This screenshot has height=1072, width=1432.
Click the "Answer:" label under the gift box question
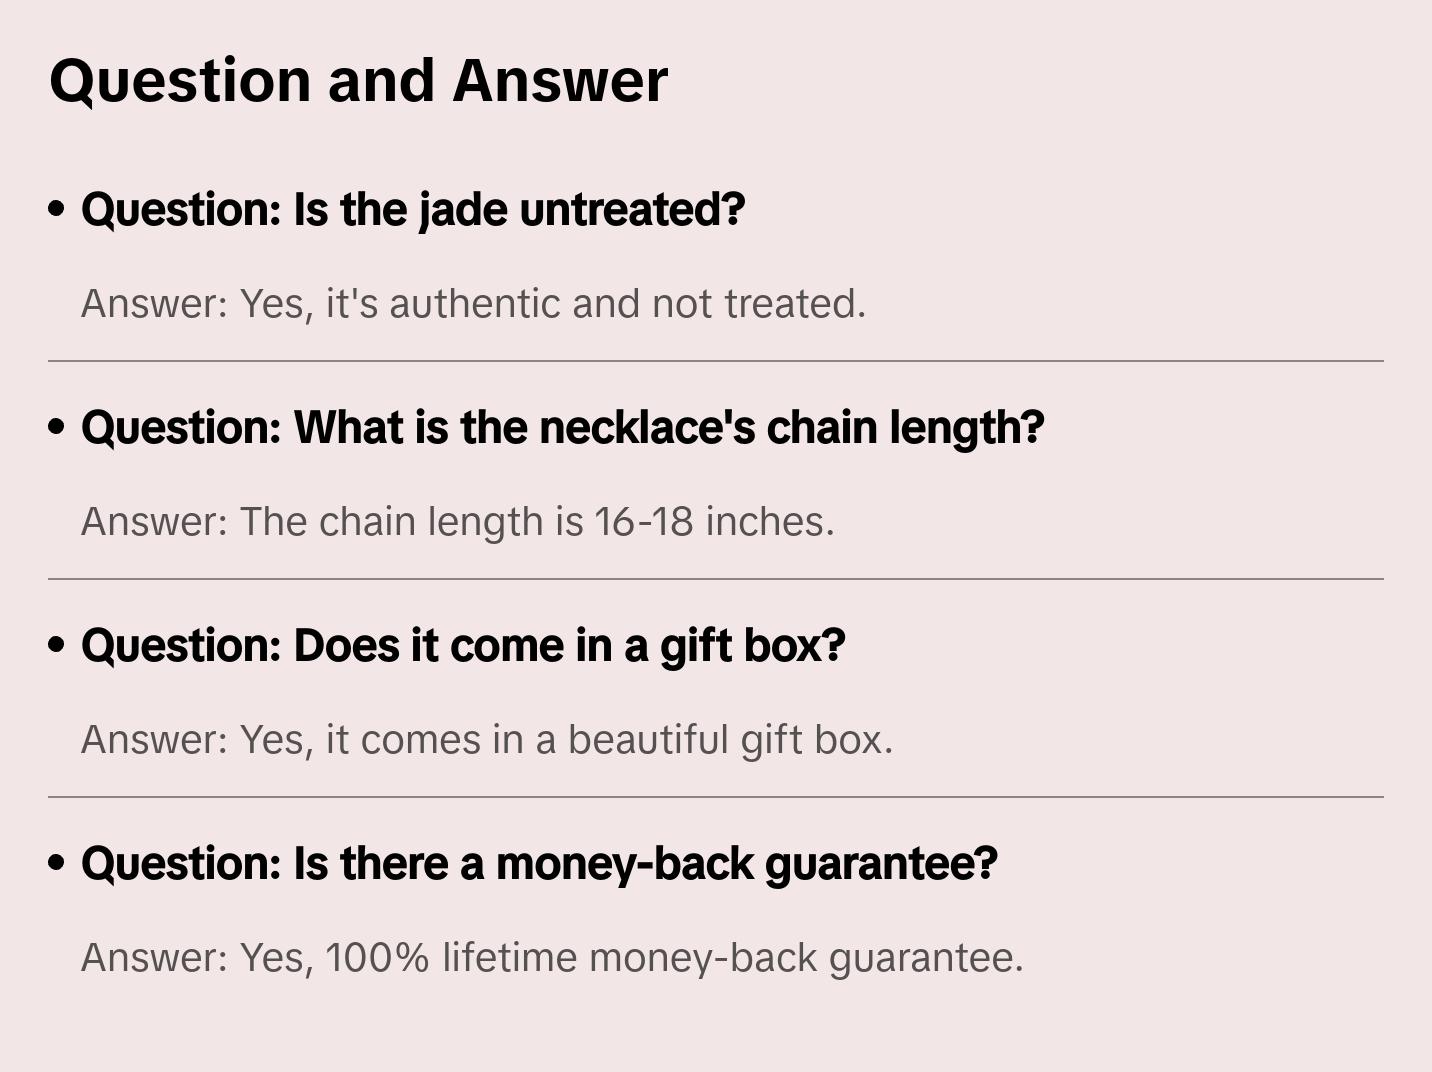(x=154, y=740)
